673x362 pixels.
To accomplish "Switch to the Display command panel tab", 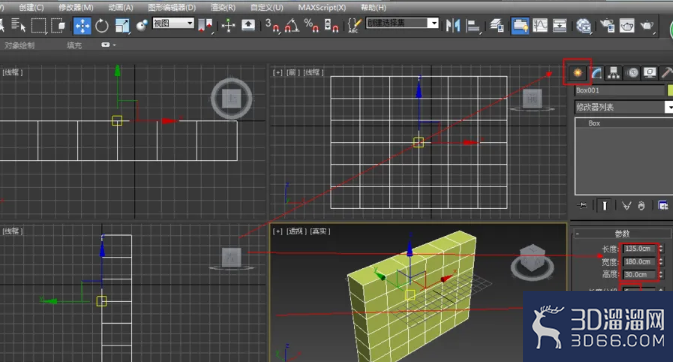I will click(650, 73).
